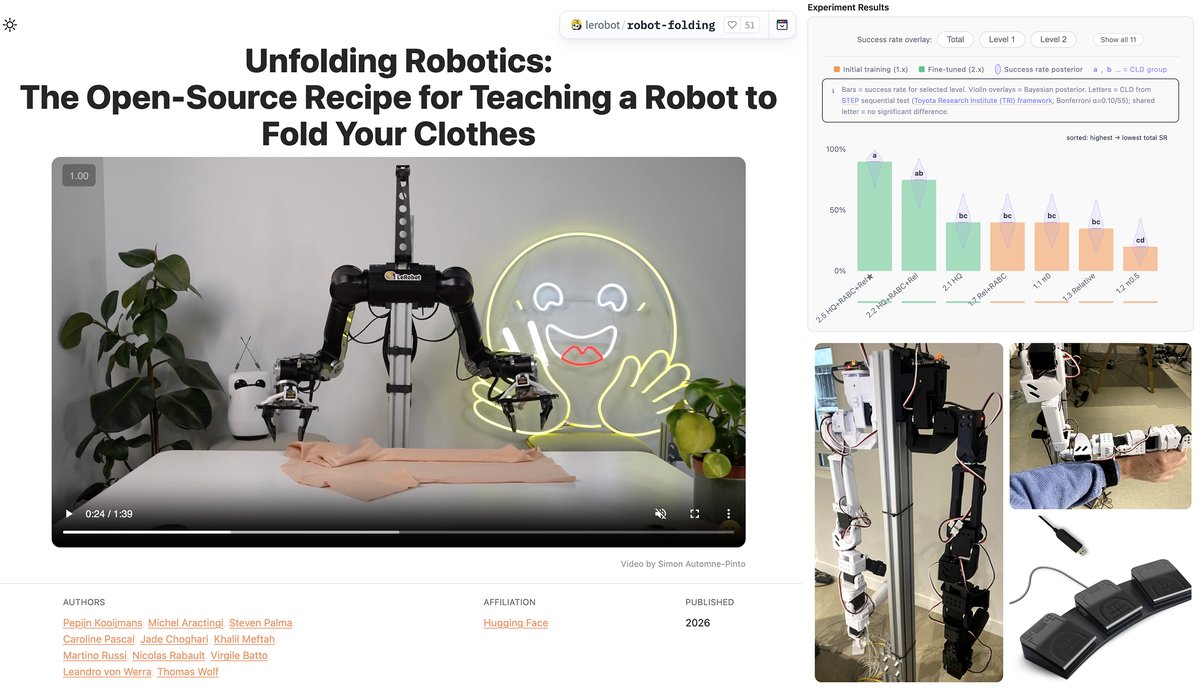Open the Hugging Face affiliation link
The height and width of the screenshot is (690, 1200).
(516, 623)
